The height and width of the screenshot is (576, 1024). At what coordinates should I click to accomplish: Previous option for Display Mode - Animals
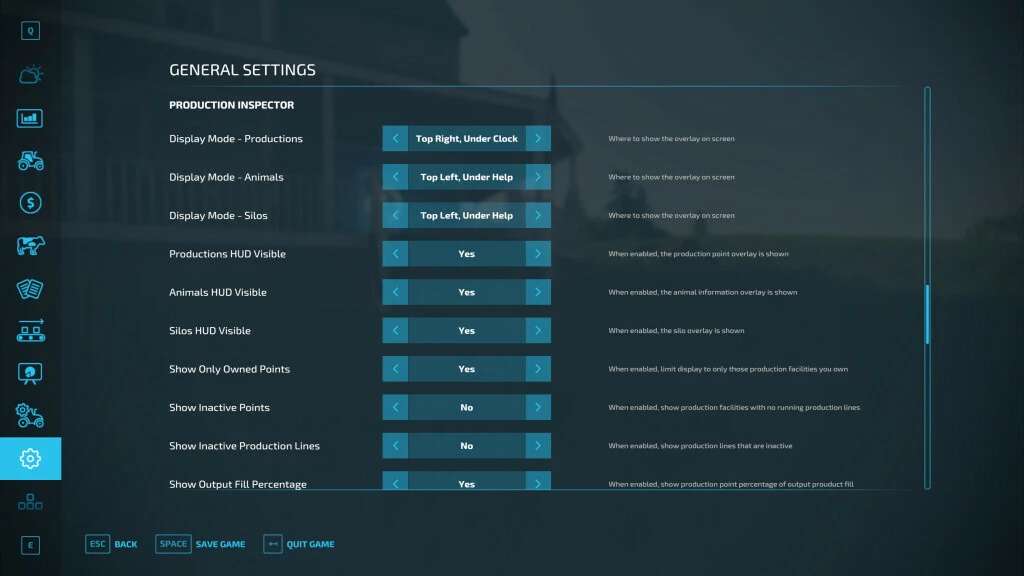395,177
